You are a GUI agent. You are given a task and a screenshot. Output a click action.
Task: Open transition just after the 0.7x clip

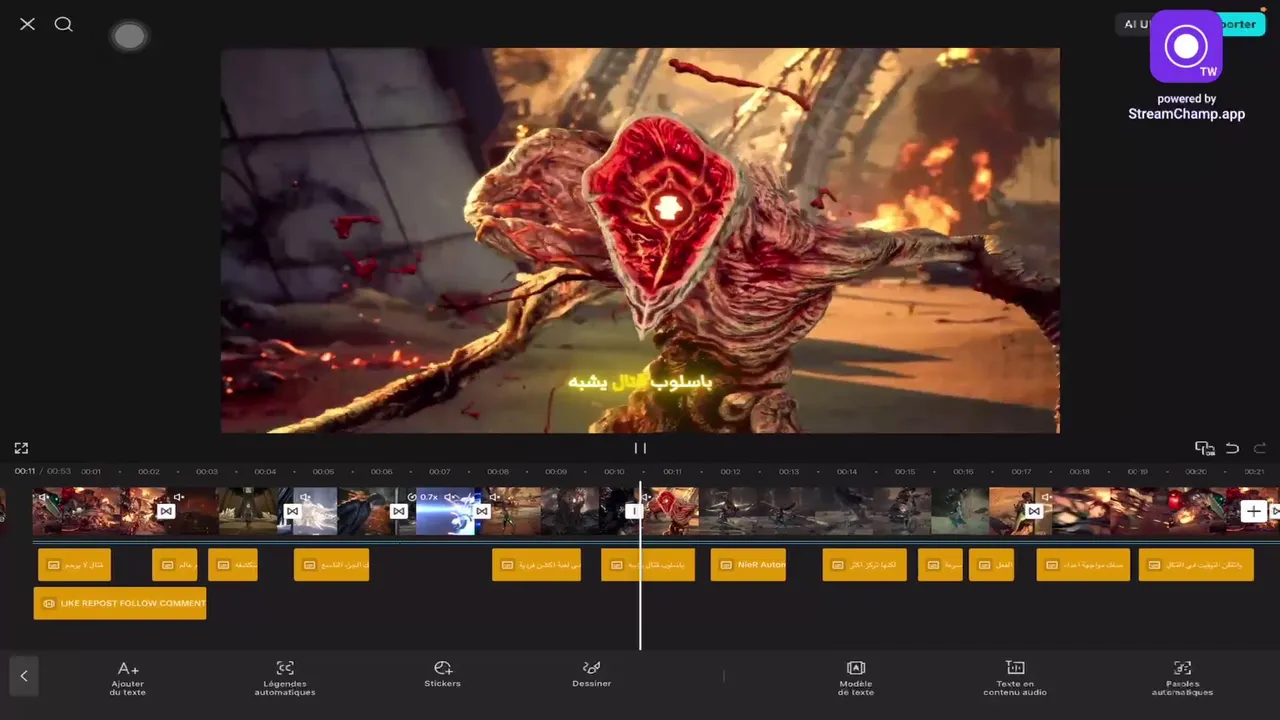click(x=482, y=511)
